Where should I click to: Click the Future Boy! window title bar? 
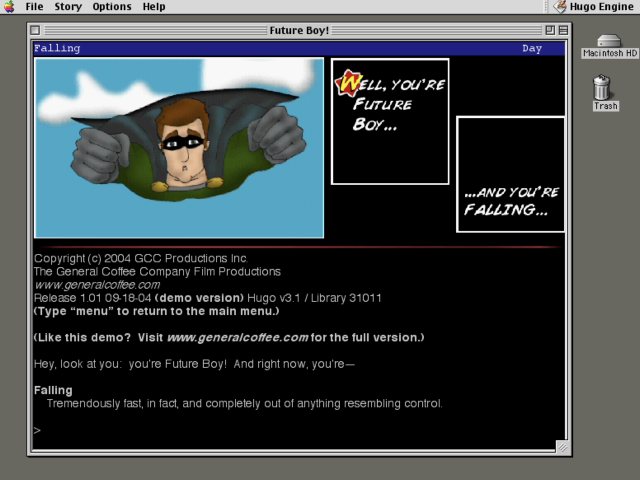299,30
